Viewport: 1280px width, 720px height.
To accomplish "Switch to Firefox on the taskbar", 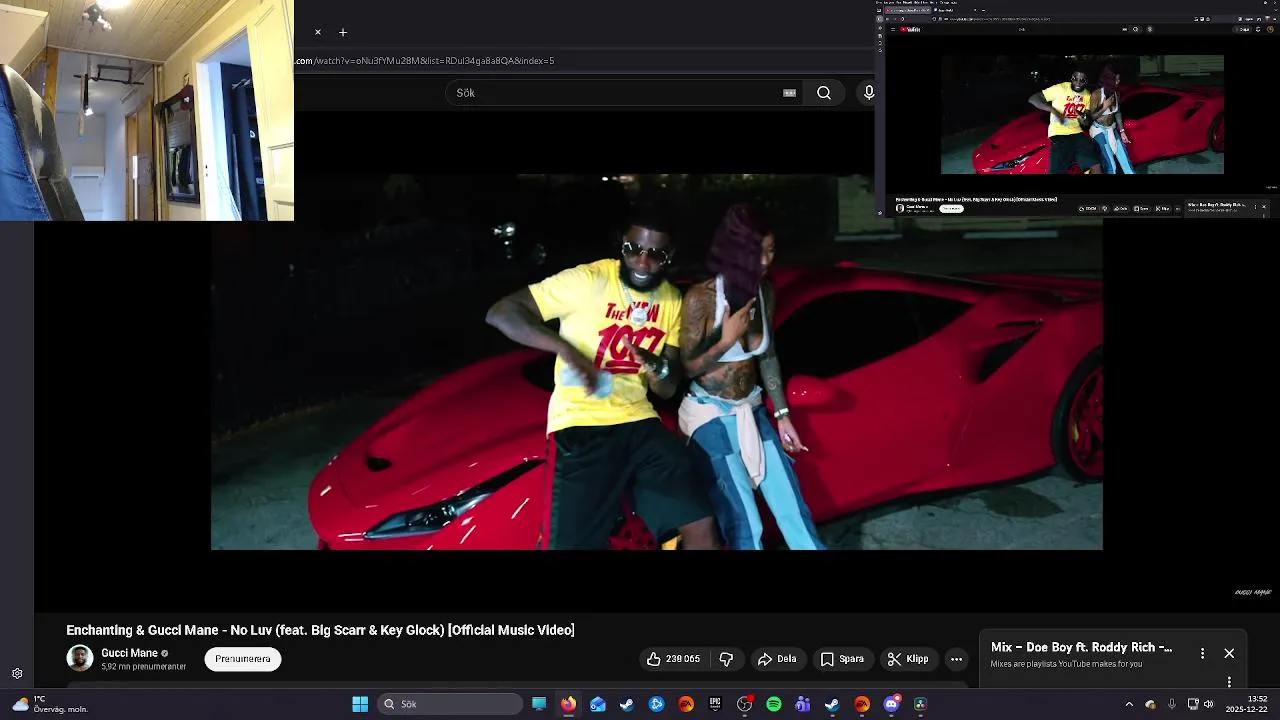I will point(568,704).
